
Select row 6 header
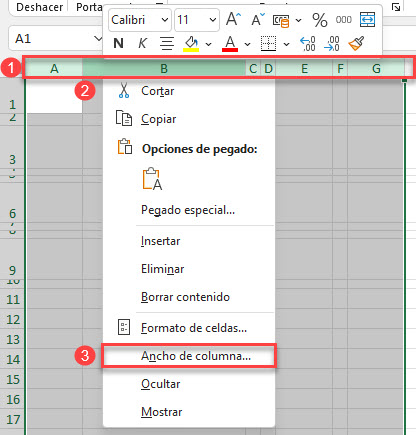[x=13, y=202]
